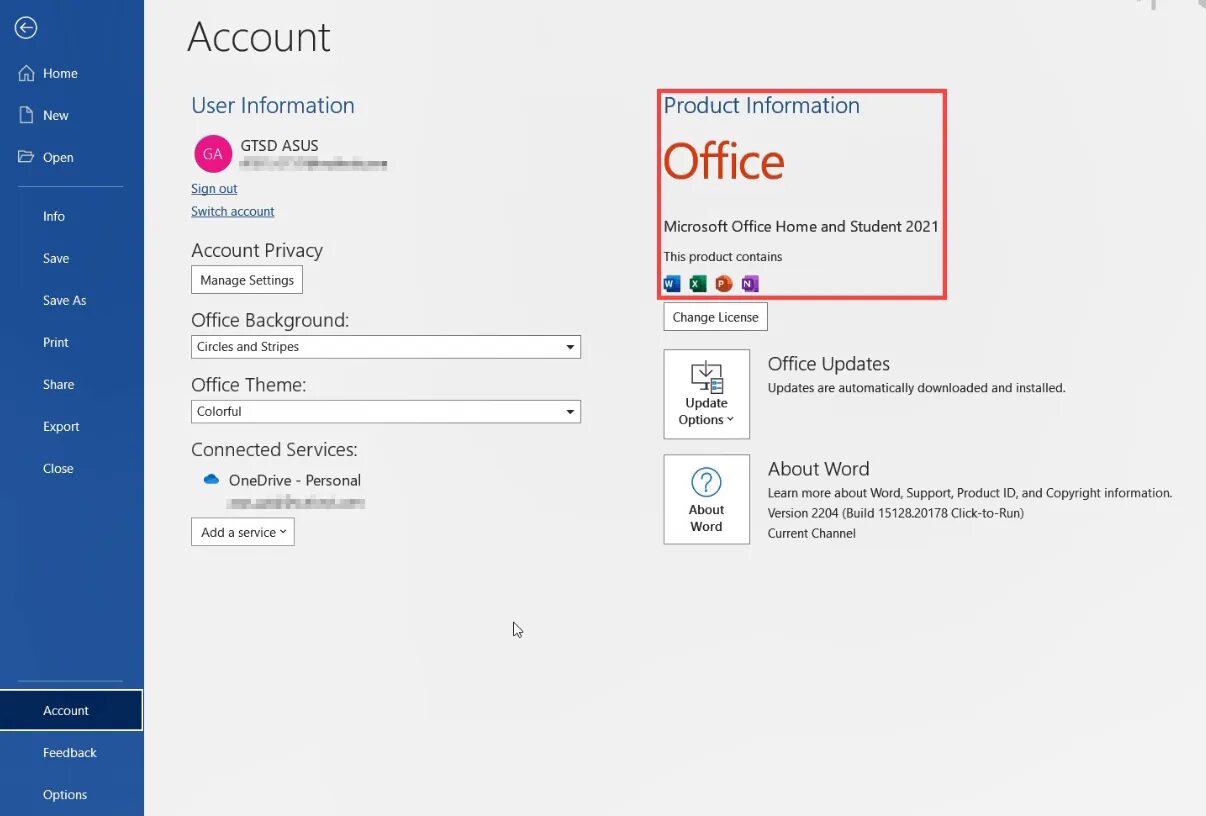Click the Word app icon under product contains
The height and width of the screenshot is (816, 1206).
click(672, 284)
